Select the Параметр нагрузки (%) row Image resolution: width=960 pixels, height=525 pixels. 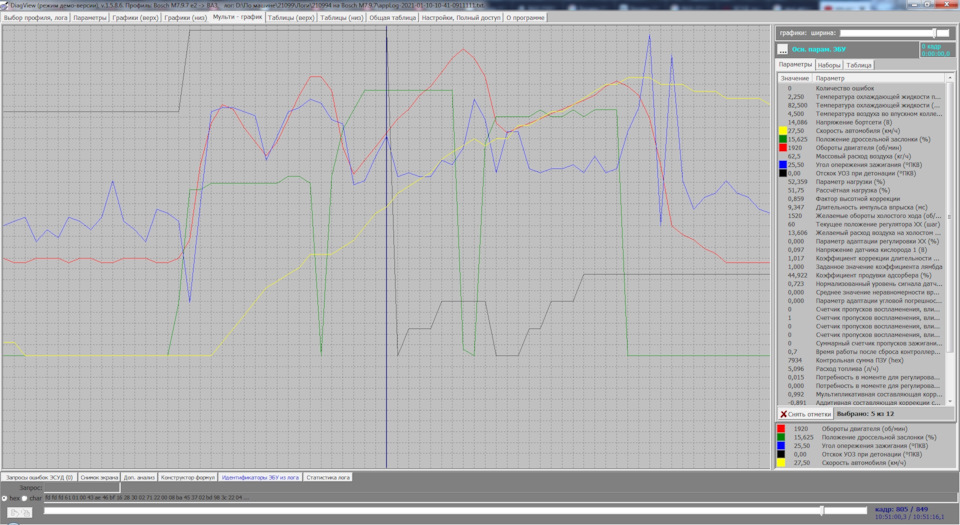pos(862,182)
